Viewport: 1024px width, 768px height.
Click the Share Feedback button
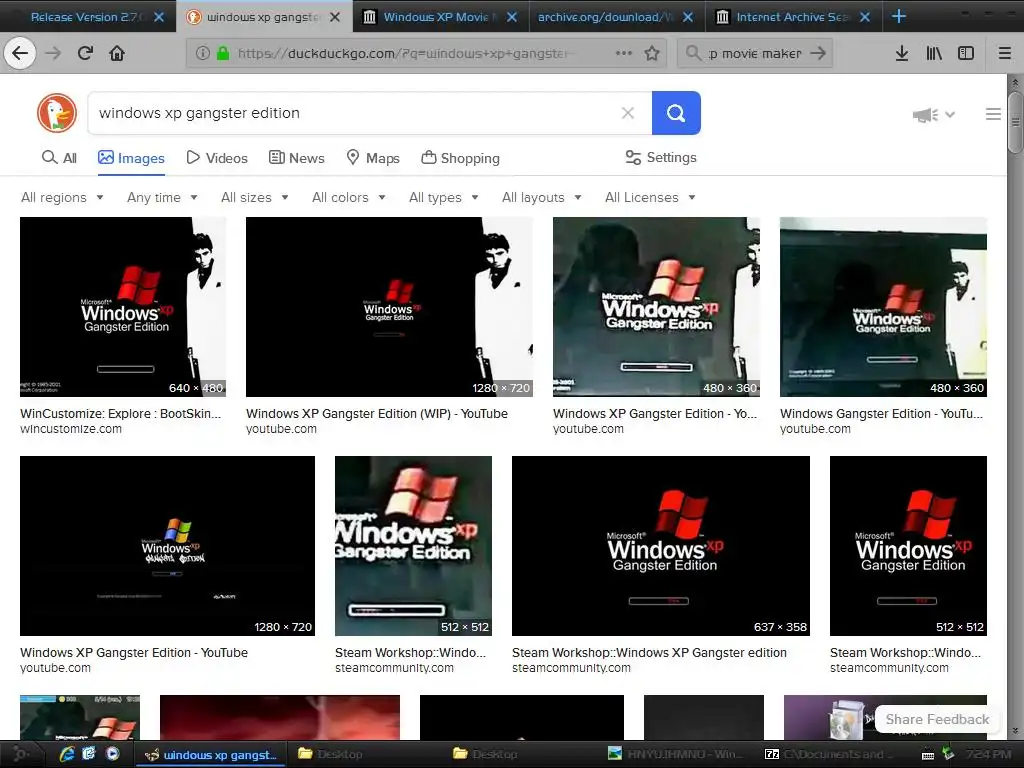937,719
